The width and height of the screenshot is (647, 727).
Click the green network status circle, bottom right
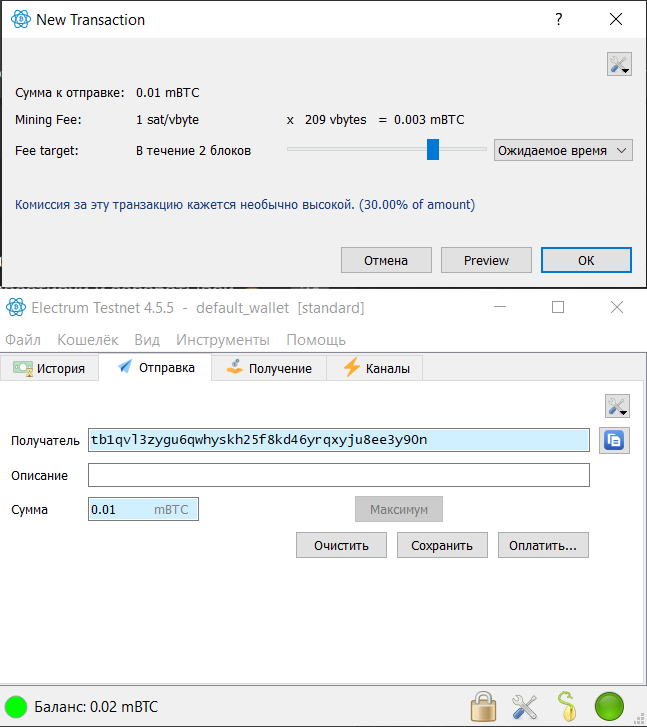click(609, 707)
